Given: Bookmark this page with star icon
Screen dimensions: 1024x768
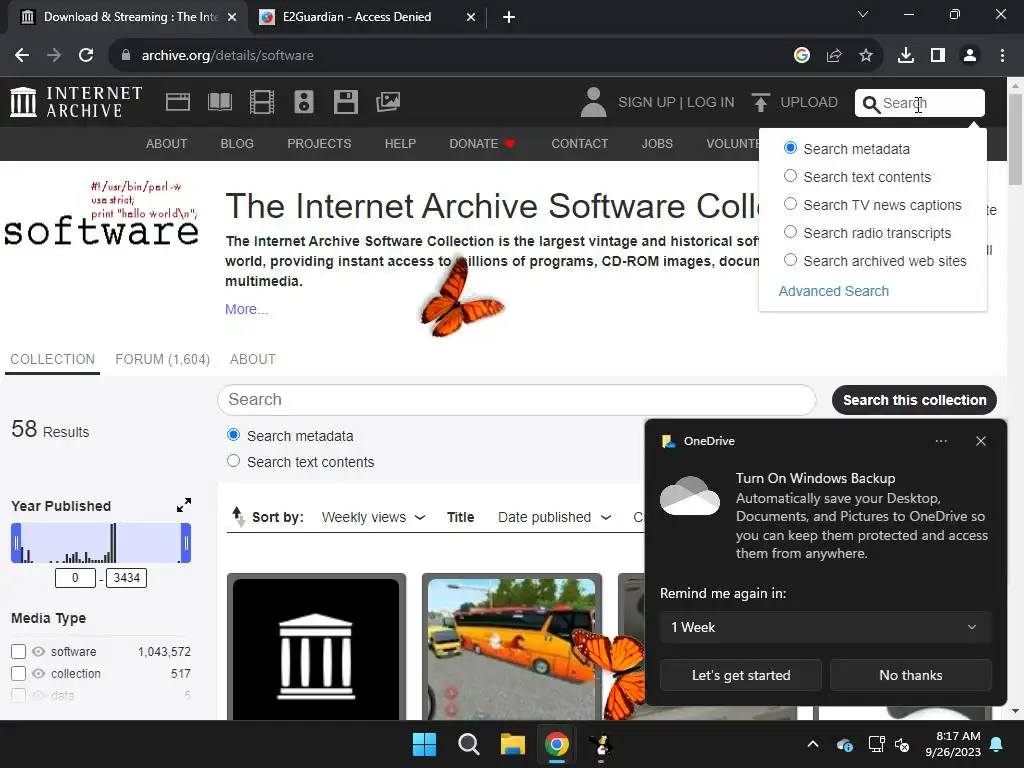Looking at the screenshot, I should point(866,56).
